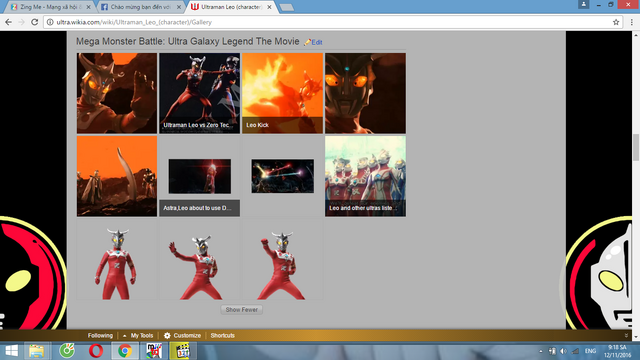Viewport: 640px width, 360px height.
Task: Click the scrollbar down arrow
Action: pos(636,337)
